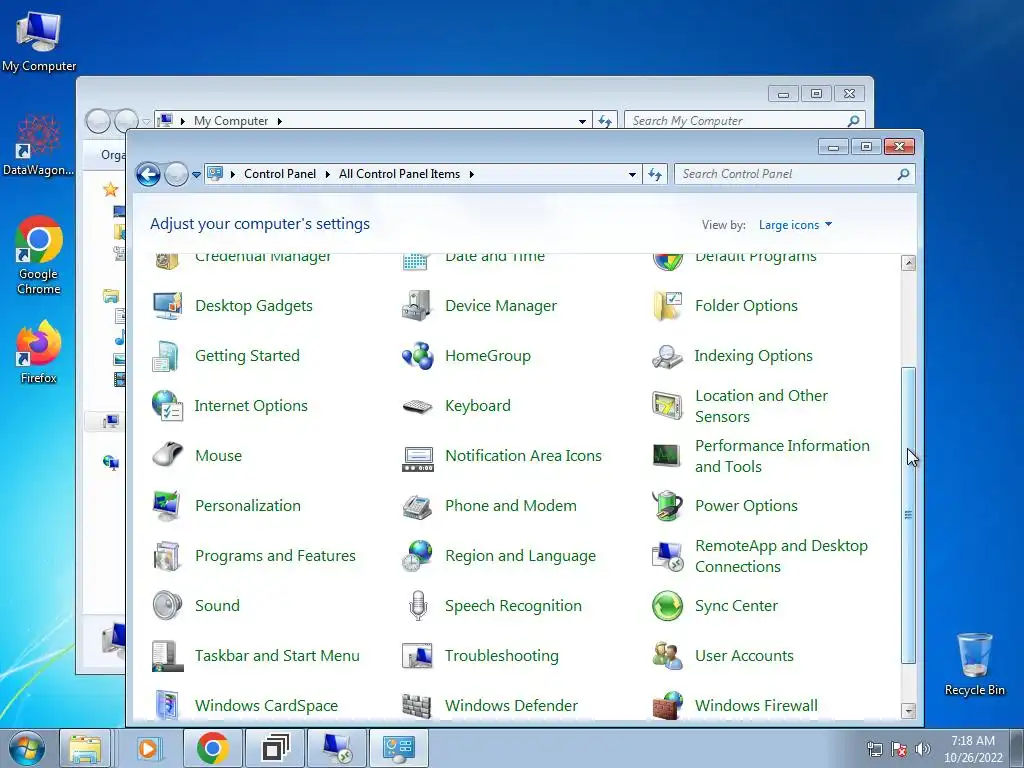Open the Action Center flag tray icon
1024x768 pixels.
pyautogui.click(x=899, y=749)
